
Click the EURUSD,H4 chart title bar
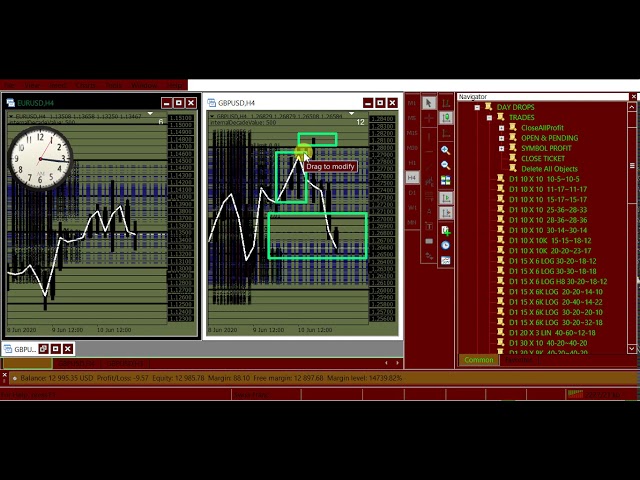(x=80, y=103)
